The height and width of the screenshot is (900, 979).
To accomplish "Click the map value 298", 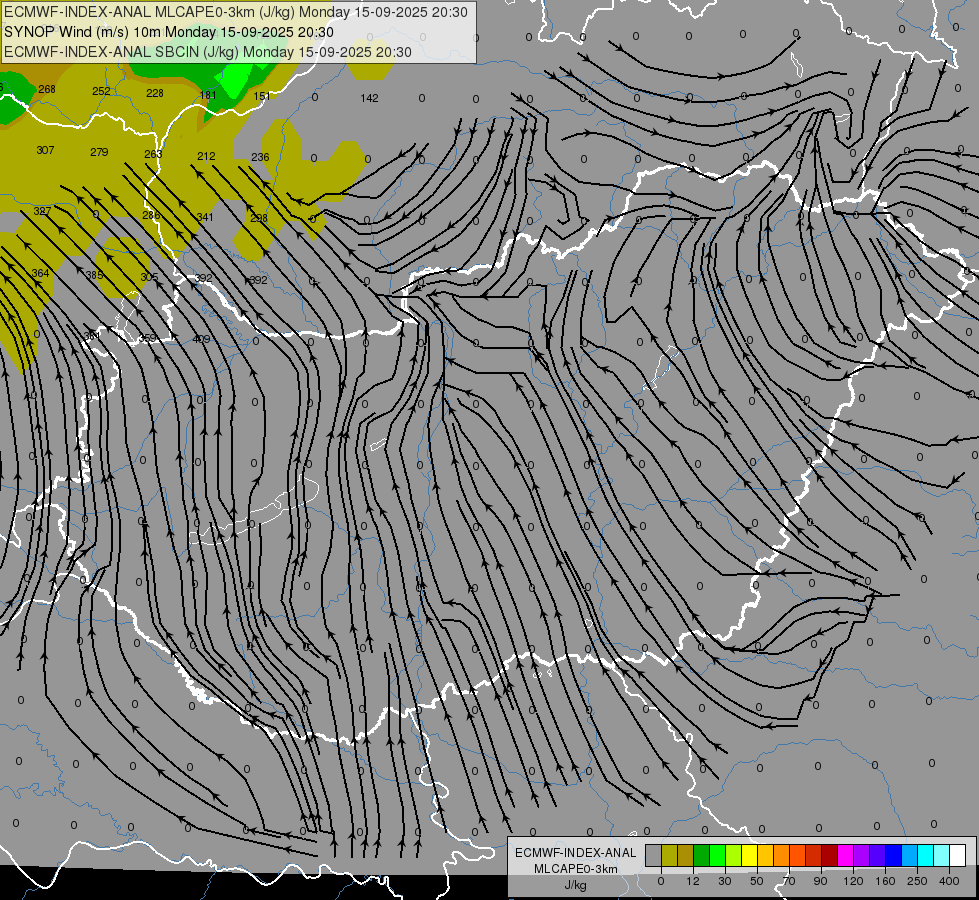I will tap(259, 218).
